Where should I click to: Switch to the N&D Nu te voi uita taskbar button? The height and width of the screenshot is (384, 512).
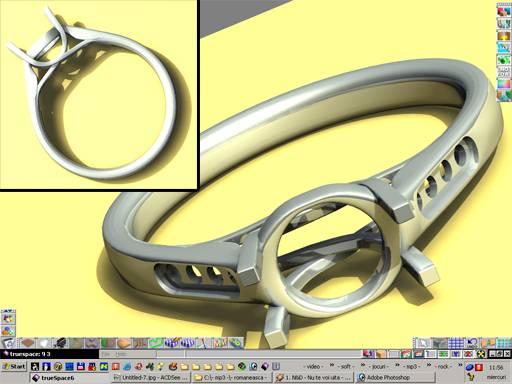pyautogui.click(x=313, y=378)
